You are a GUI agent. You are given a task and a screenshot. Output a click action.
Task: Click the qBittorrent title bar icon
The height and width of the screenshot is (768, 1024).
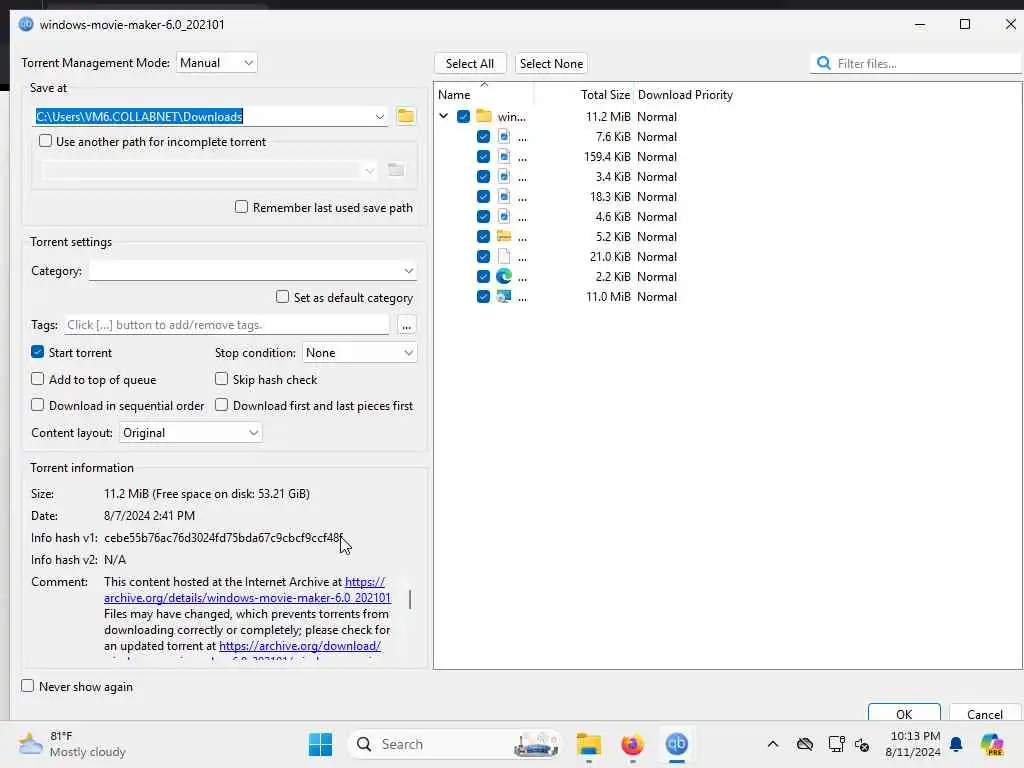[25, 24]
